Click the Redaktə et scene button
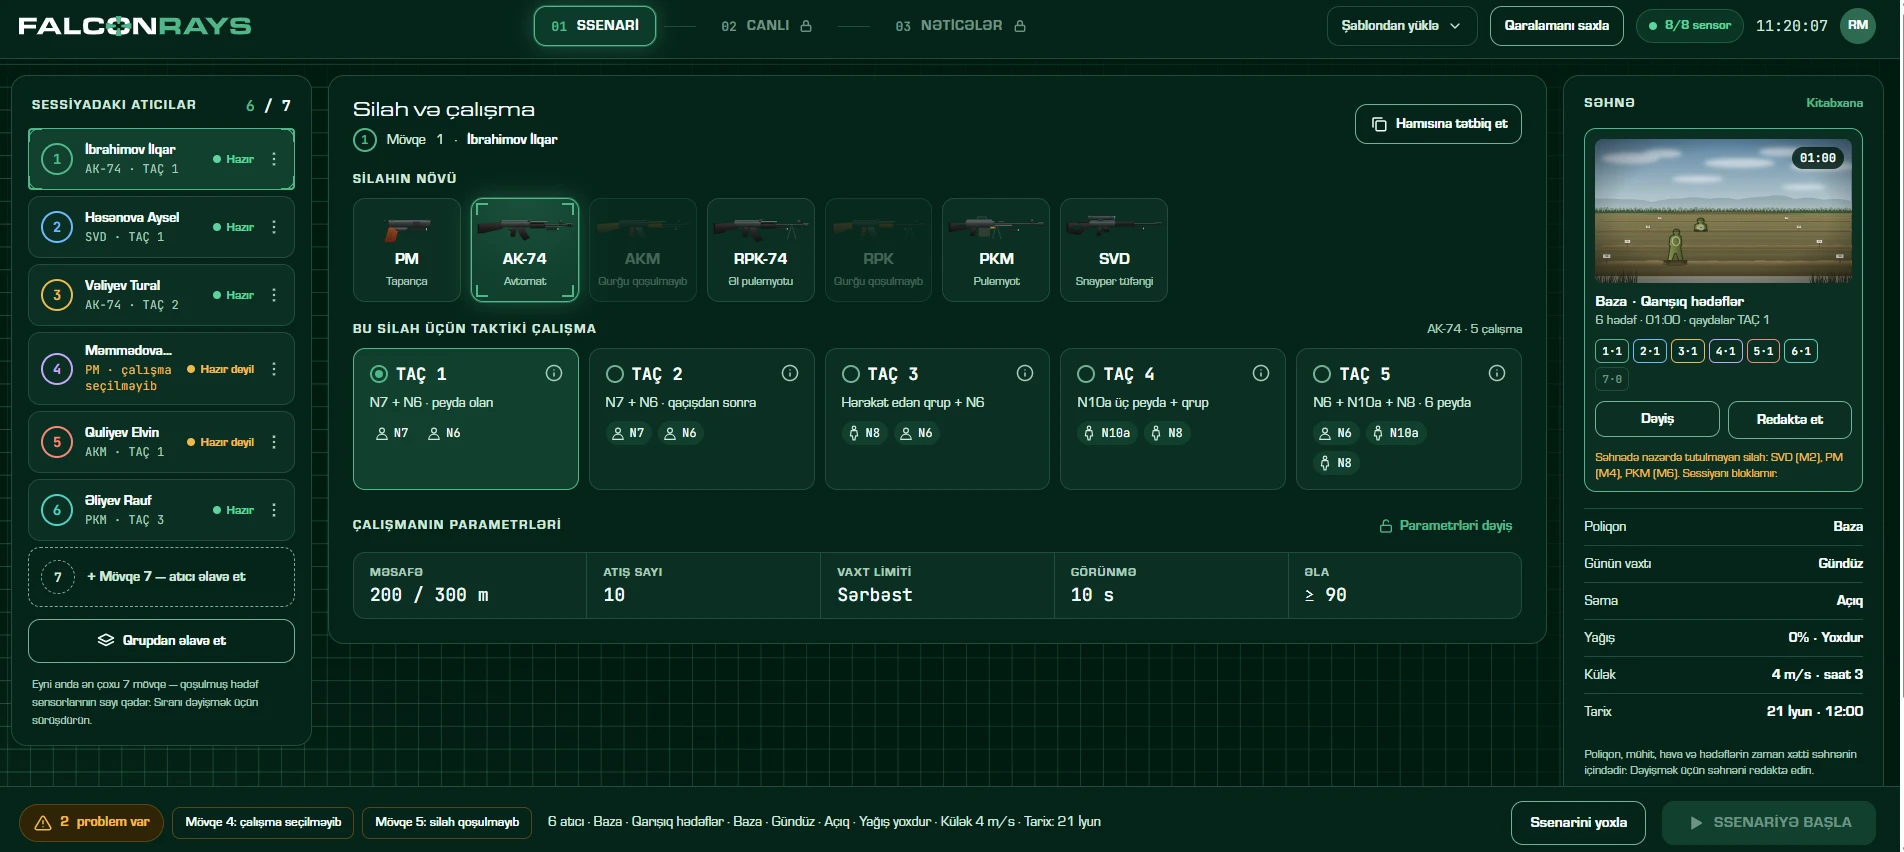Screen dimensions: 1904x852 point(1790,420)
